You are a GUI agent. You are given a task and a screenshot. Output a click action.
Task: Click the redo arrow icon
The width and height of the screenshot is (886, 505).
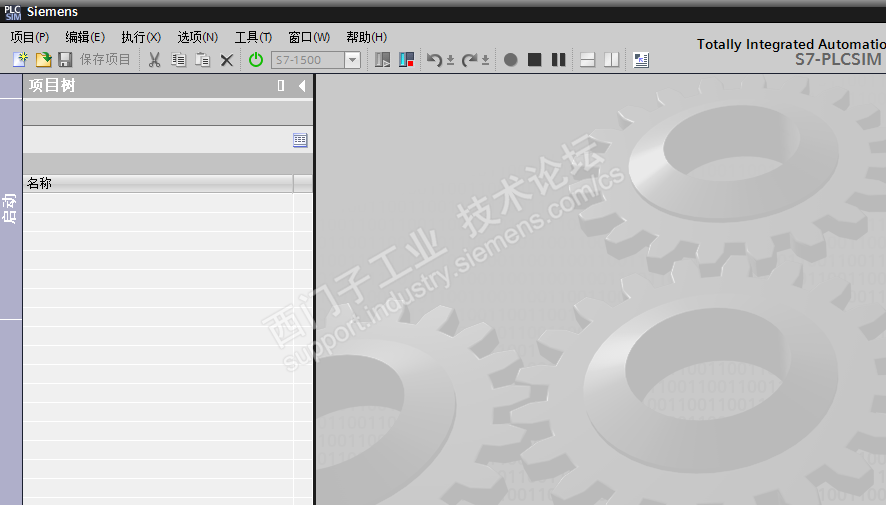469,59
